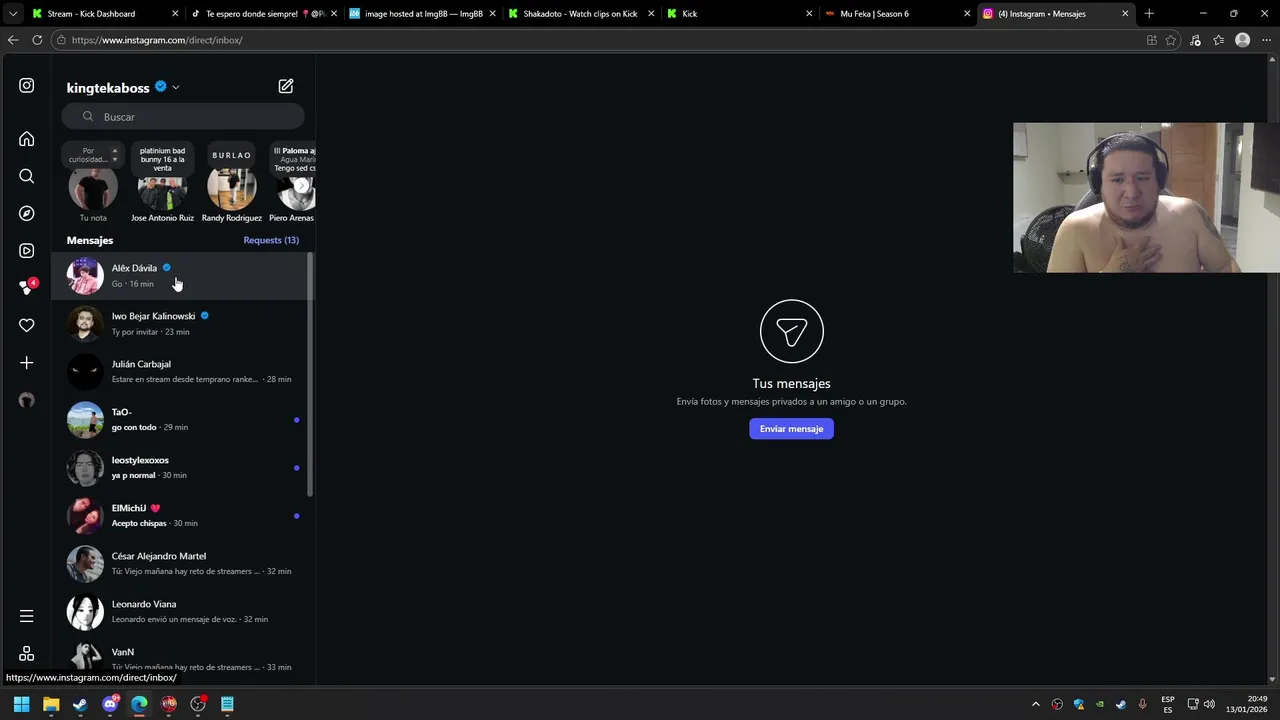1280x720 pixels.
Task: Open File Explorer from taskbar
Action: (x=51, y=704)
